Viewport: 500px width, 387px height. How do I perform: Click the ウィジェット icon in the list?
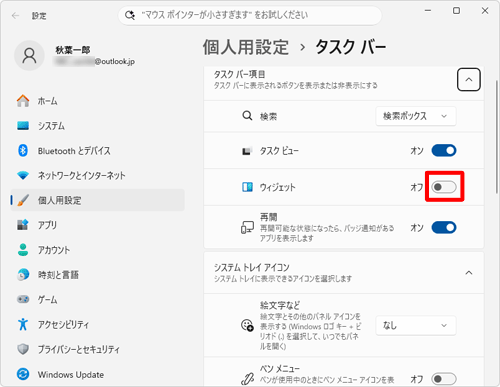(247, 187)
